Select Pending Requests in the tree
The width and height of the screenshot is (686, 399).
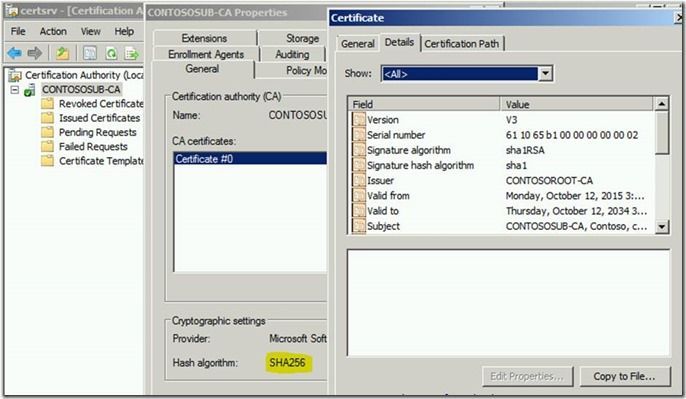pyautogui.click(x=98, y=133)
